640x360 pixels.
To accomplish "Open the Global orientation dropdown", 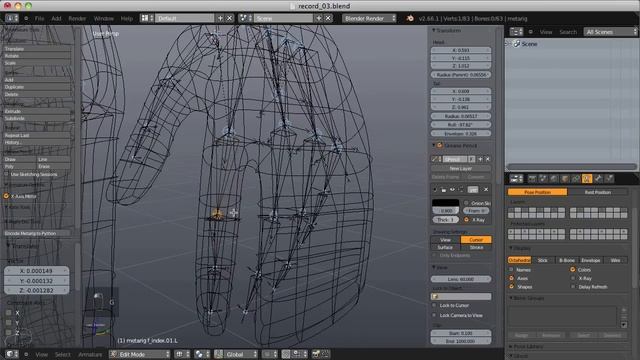I will click(236, 354).
